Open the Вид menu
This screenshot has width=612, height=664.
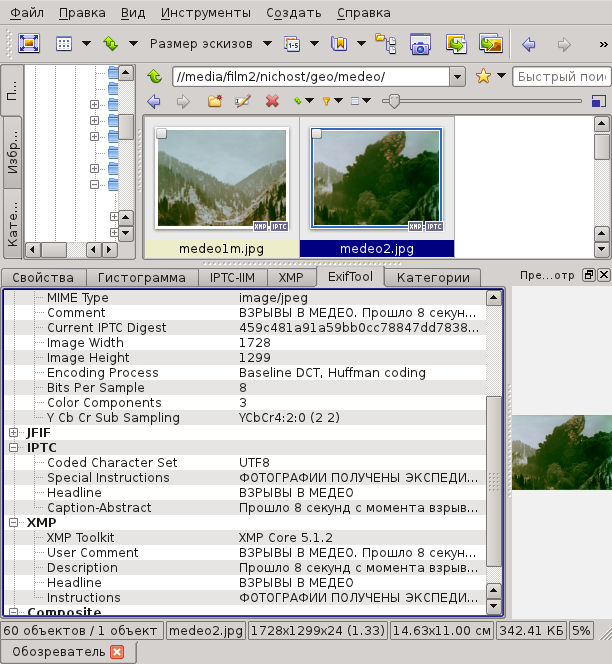(133, 13)
